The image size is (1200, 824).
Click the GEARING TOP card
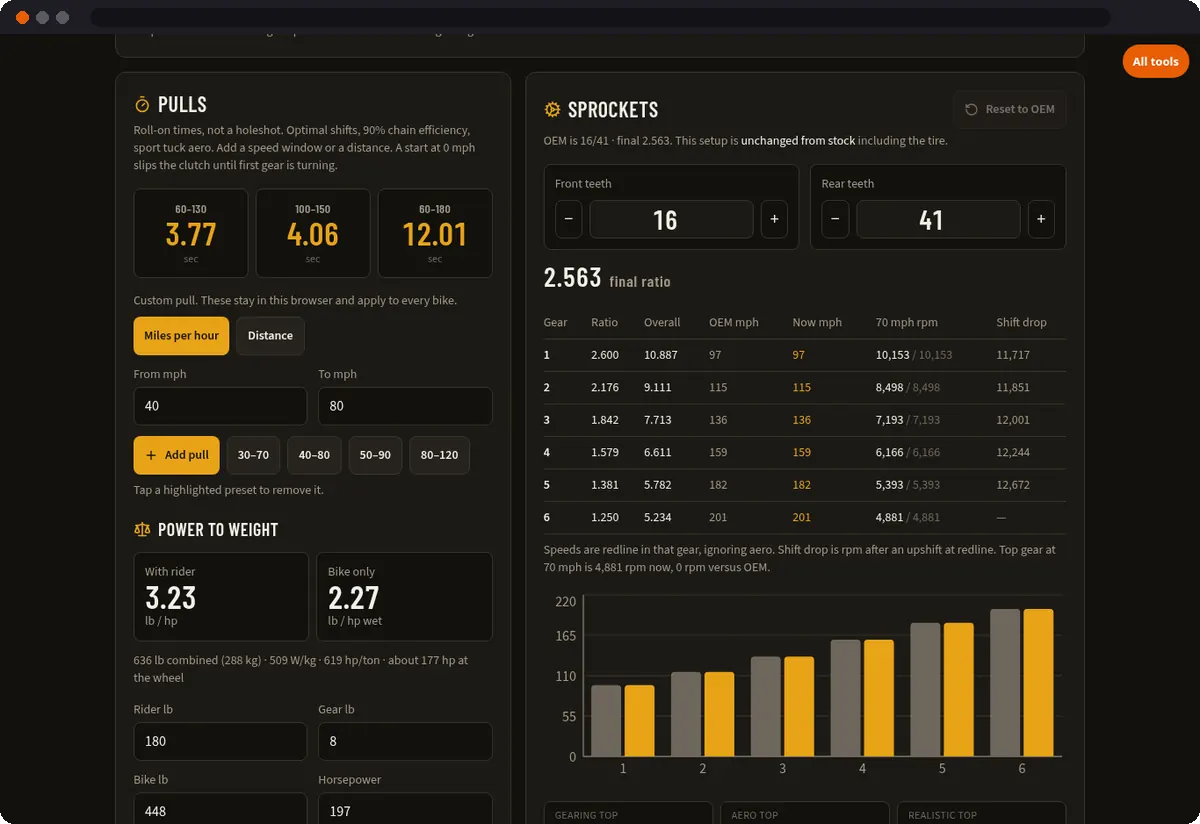click(628, 813)
